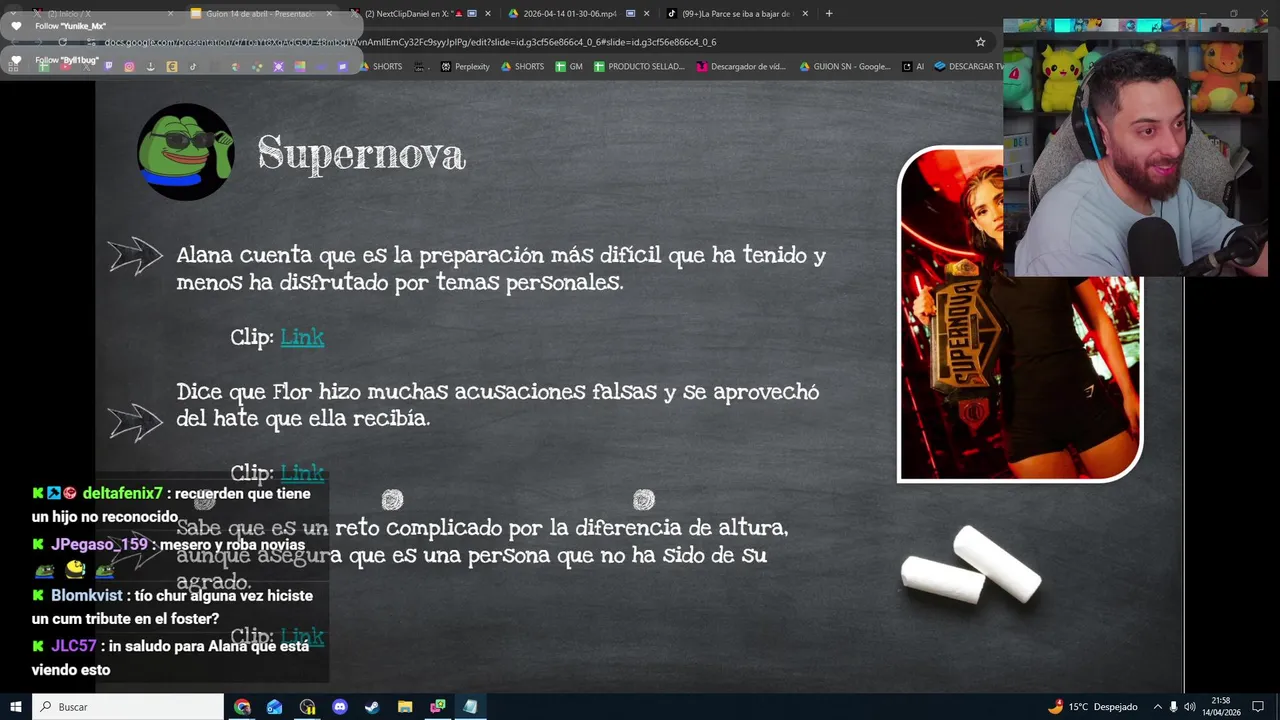The height and width of the screenshot is (720, 1280).
Task: Expand the hidden system tray icons chevron
Action: click(x=1157, y=707)
